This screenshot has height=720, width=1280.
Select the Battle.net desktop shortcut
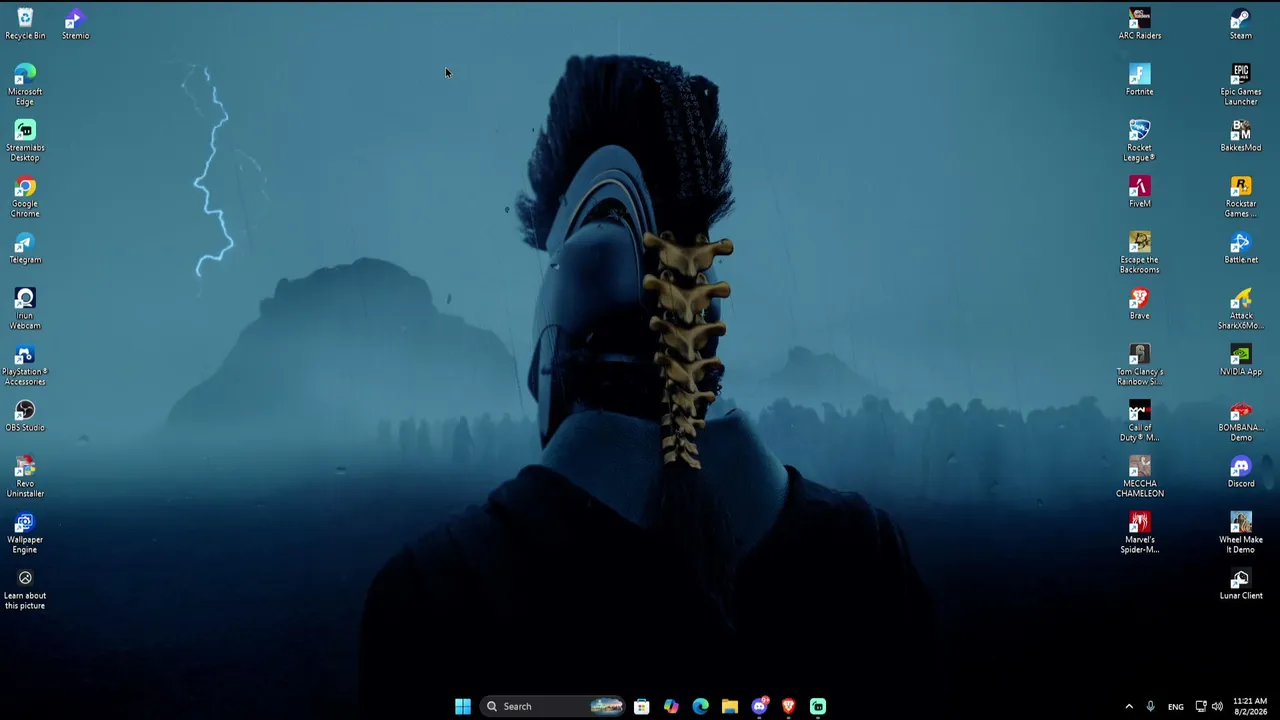[x=1241, y=248]
